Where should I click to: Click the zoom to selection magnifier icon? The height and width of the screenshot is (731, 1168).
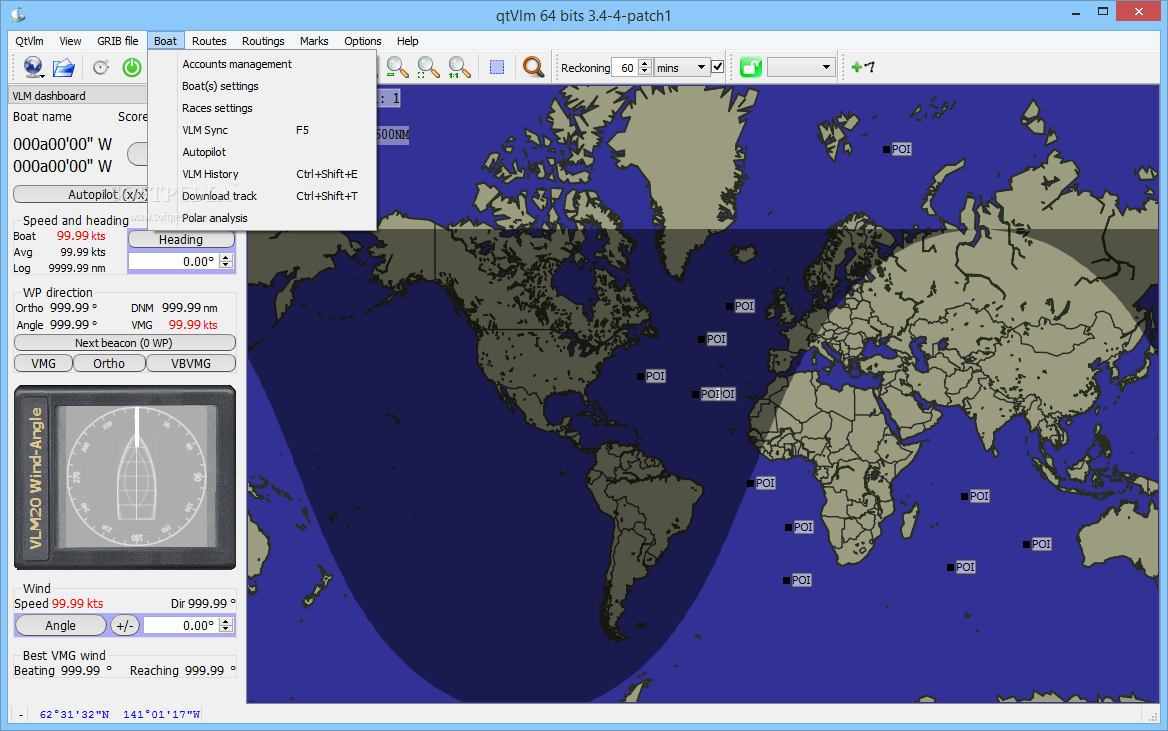(428, 67)
